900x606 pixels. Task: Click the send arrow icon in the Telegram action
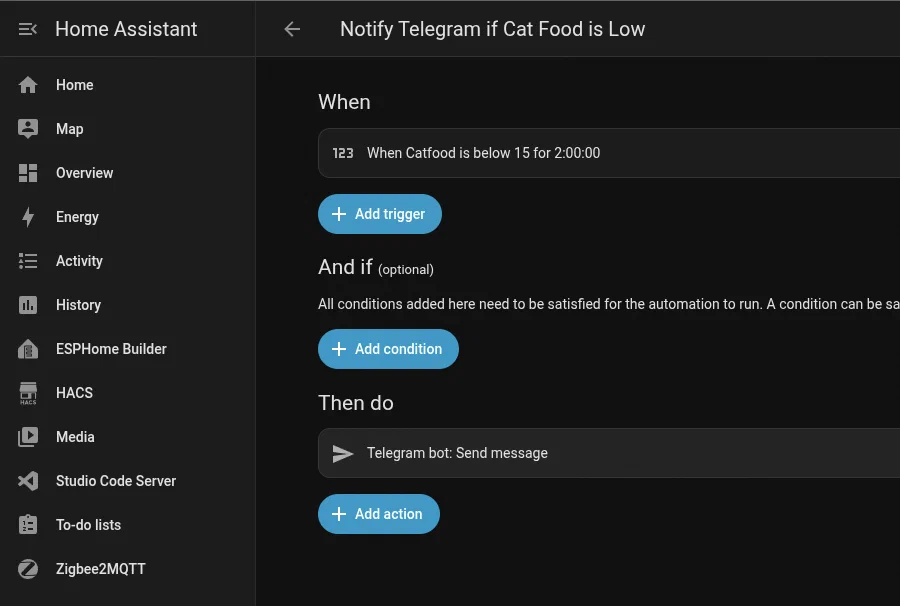(343, 453)
